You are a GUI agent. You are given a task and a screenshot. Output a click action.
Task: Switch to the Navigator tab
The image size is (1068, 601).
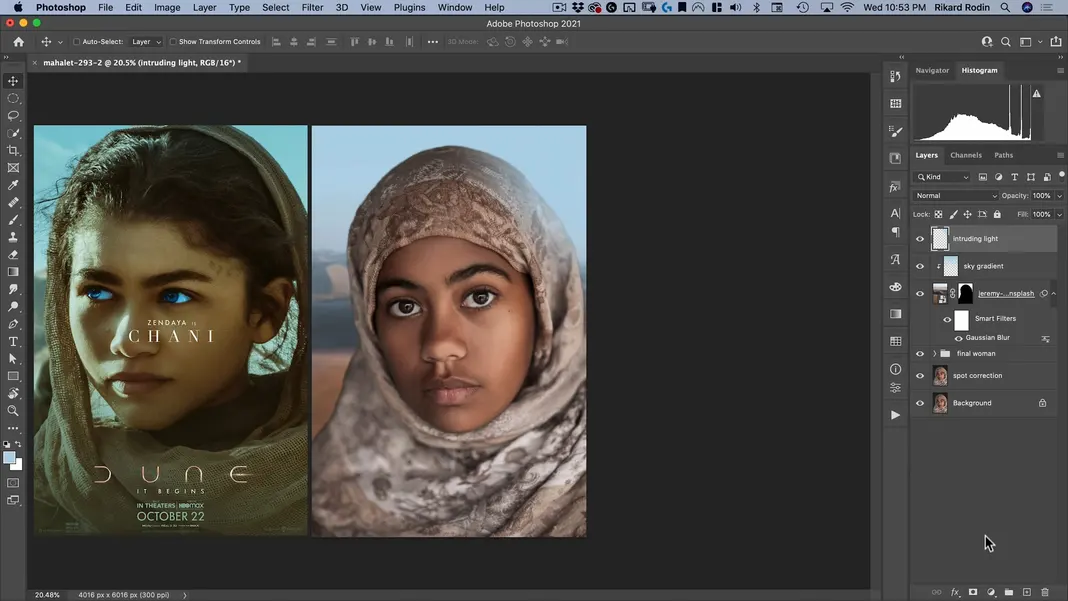pyautogui.click(x=932, y=70)
